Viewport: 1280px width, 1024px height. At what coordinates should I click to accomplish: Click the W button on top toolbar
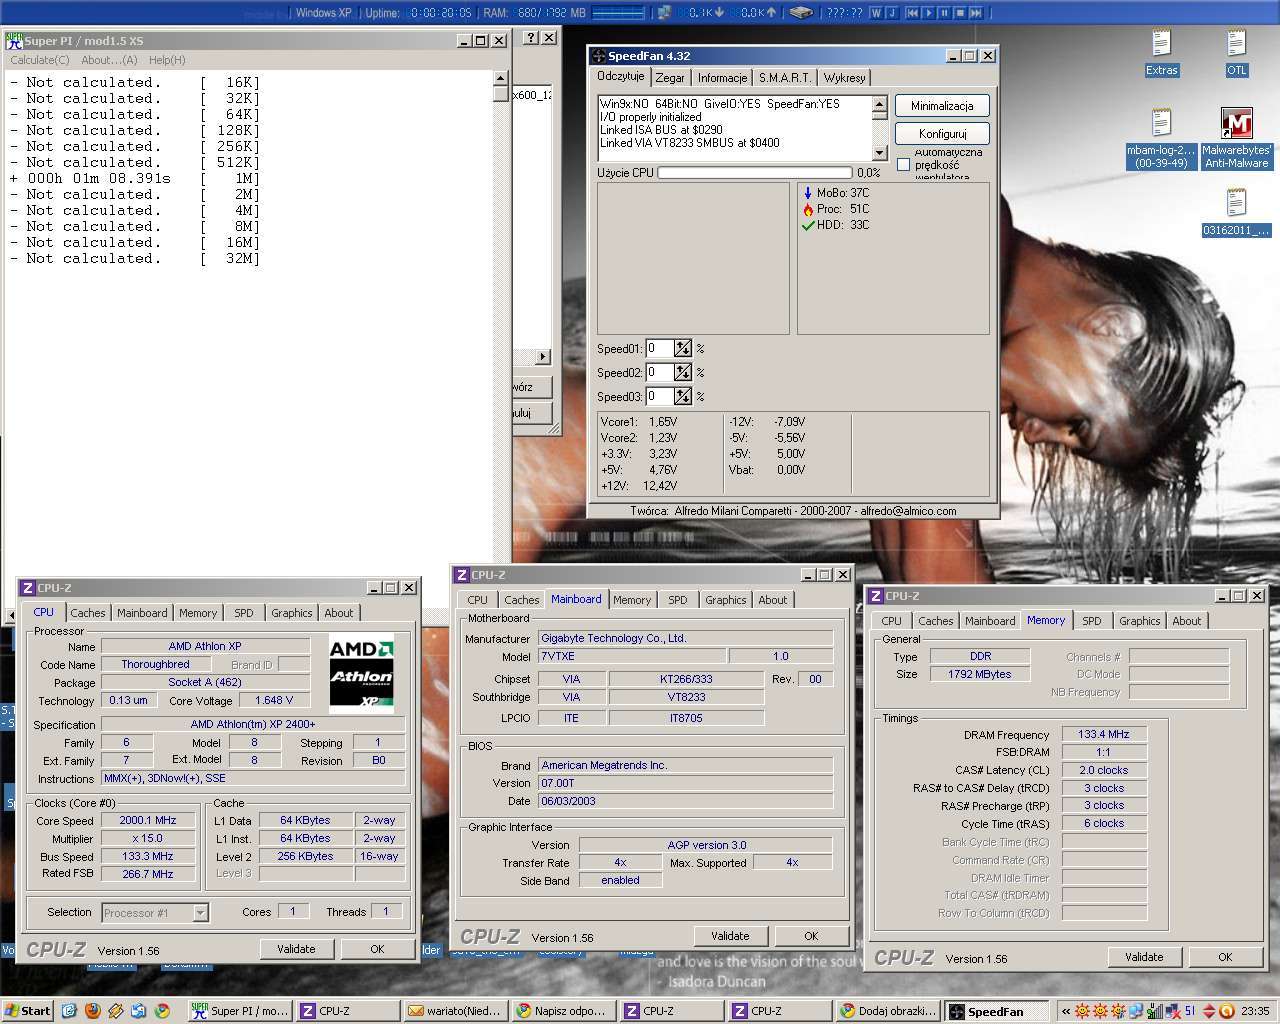[x=876, y=13]
